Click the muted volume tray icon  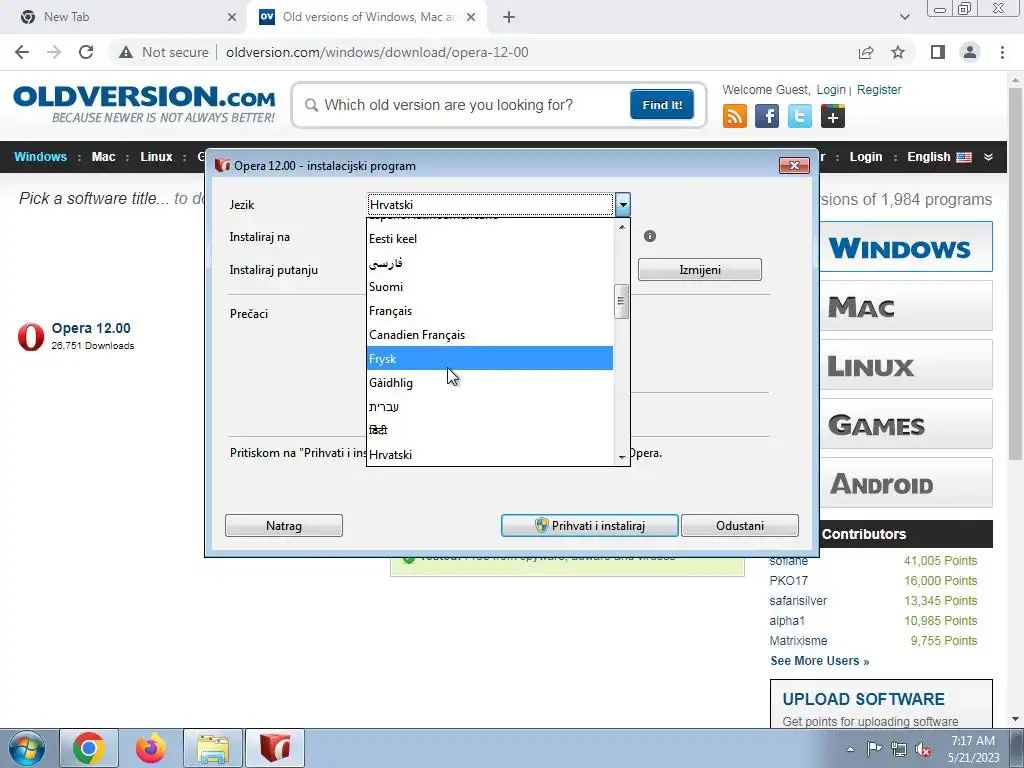click(x=923, y=749)
